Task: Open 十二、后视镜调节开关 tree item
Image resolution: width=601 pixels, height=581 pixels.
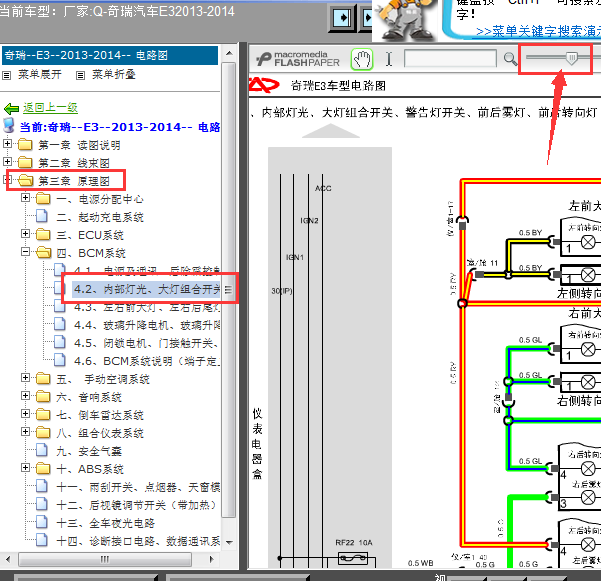Action: tap(136, 506)
